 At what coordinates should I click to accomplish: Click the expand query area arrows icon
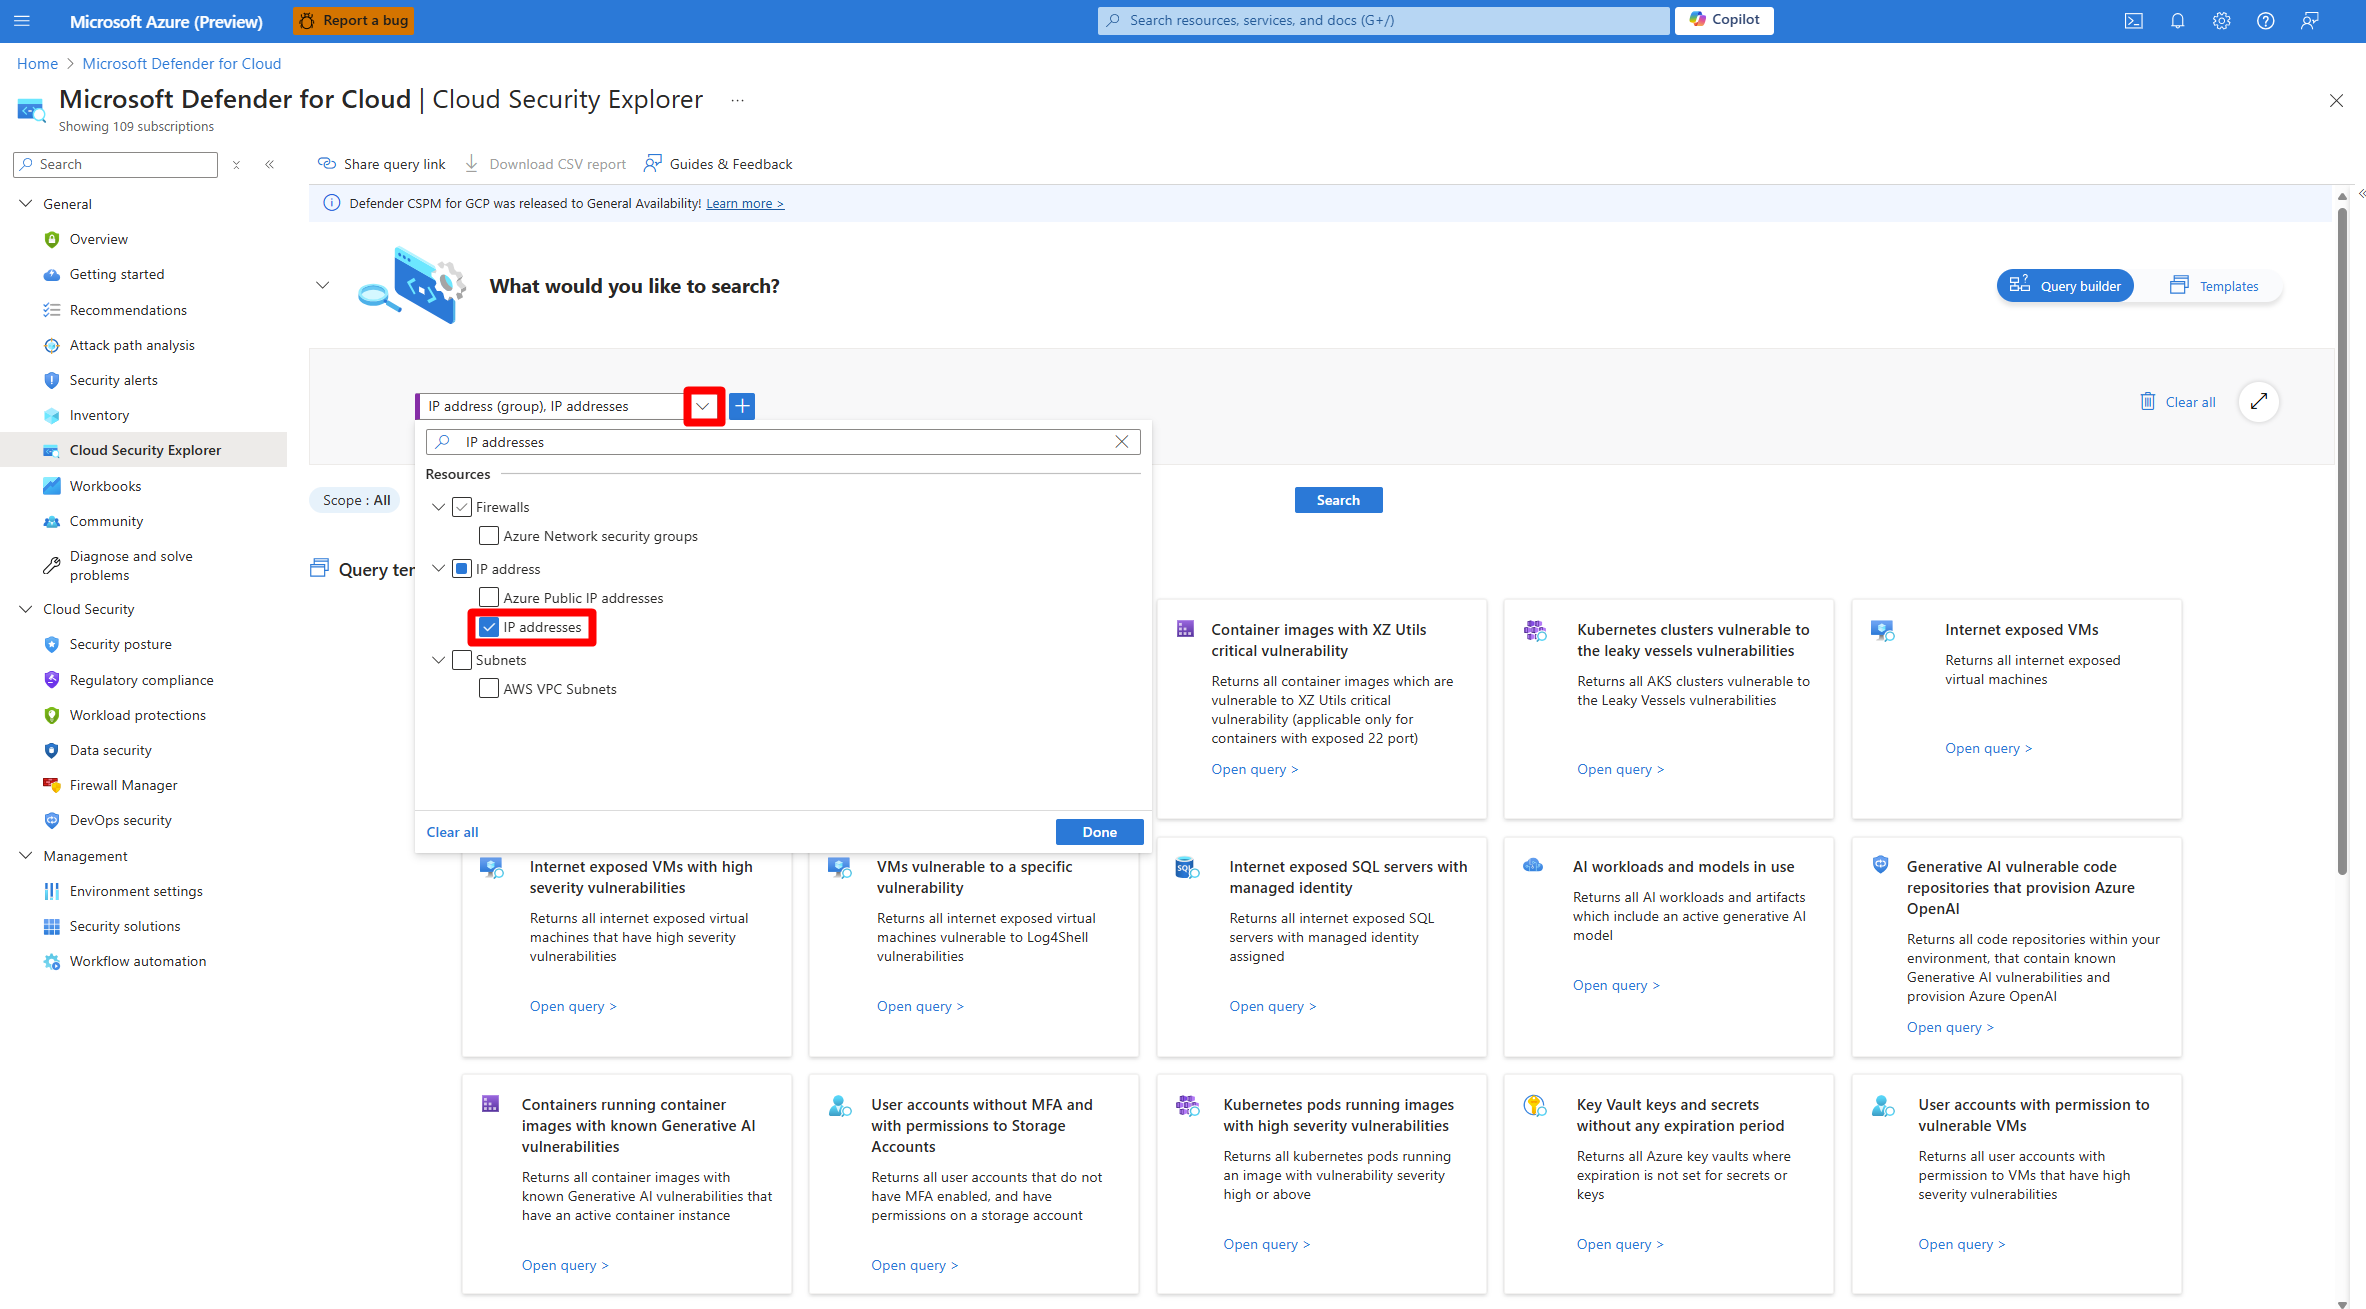2258,402
